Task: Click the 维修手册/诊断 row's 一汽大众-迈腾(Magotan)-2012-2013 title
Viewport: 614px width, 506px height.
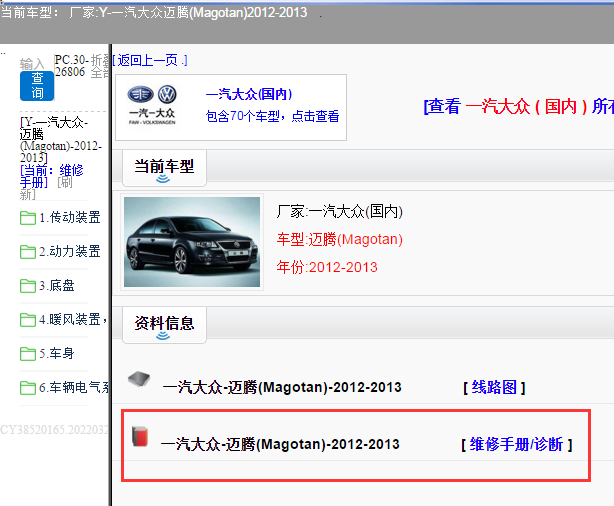Action: point(280,445)
